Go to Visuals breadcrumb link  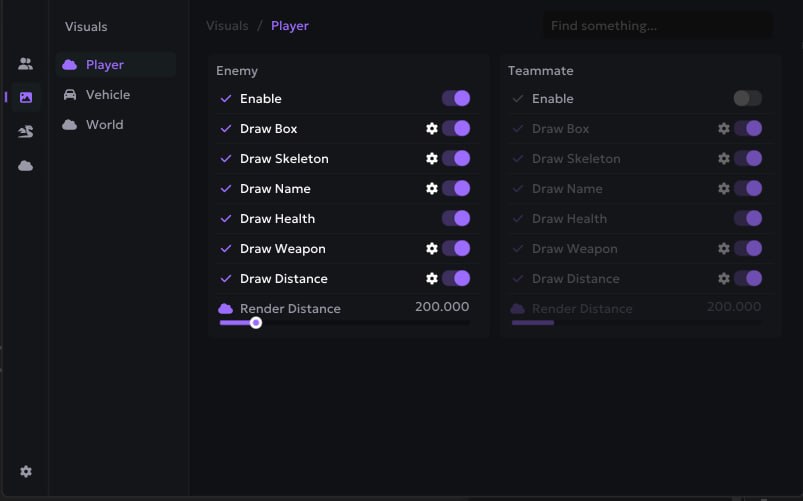click(227, 26)
